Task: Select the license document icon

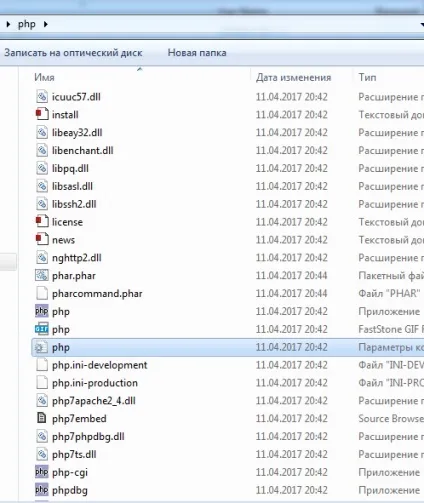Action: click(x=42, y=222)
